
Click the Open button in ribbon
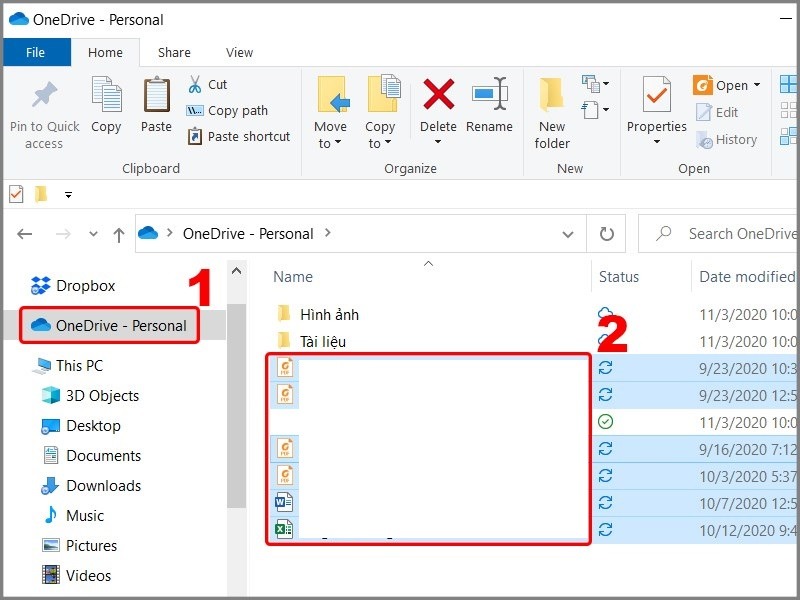tap(720, 85)
